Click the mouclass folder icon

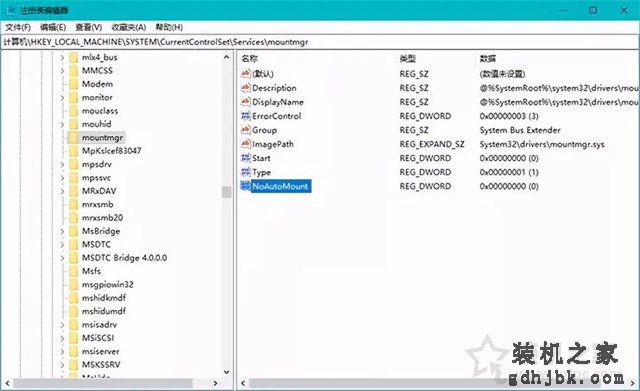(73, 111)
